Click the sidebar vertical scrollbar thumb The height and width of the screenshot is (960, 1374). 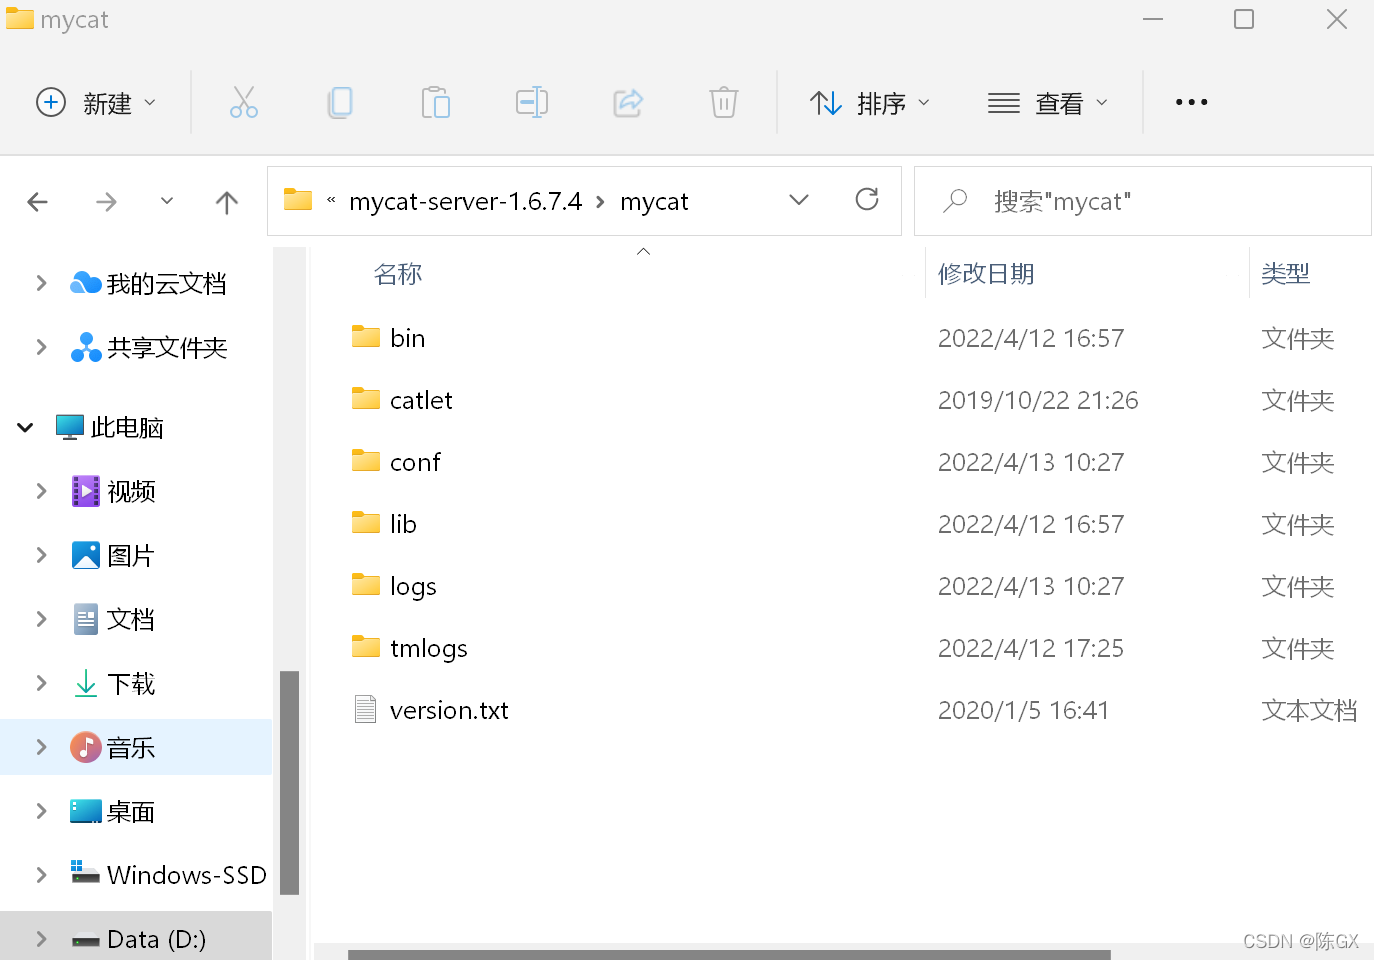[x=290, y=782]
